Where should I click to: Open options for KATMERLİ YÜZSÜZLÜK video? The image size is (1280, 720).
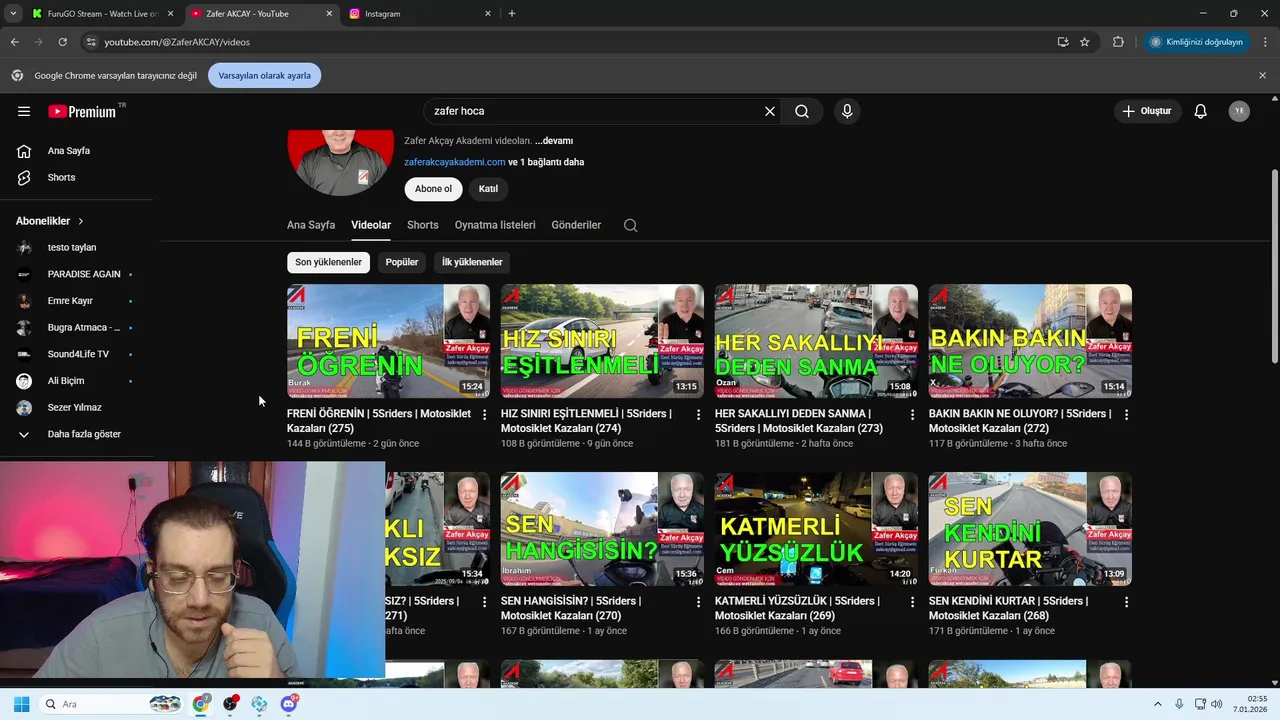pyautogui.click(x=912, y=602)
